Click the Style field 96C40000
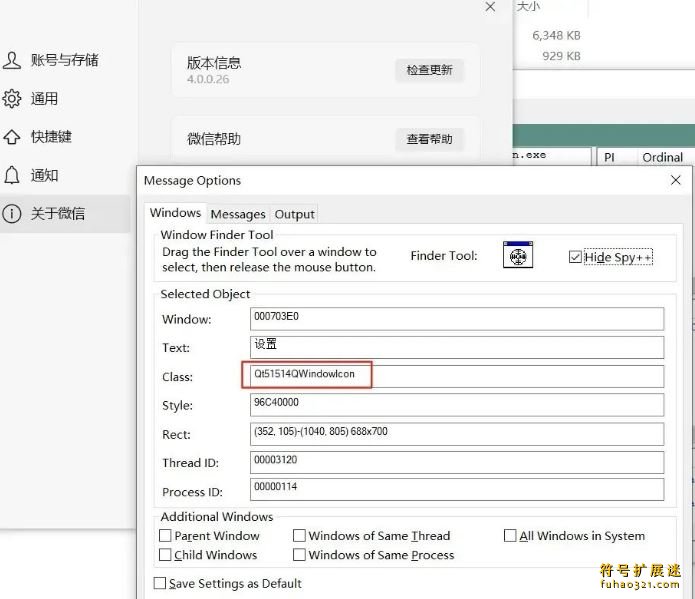 coord(457,405)
